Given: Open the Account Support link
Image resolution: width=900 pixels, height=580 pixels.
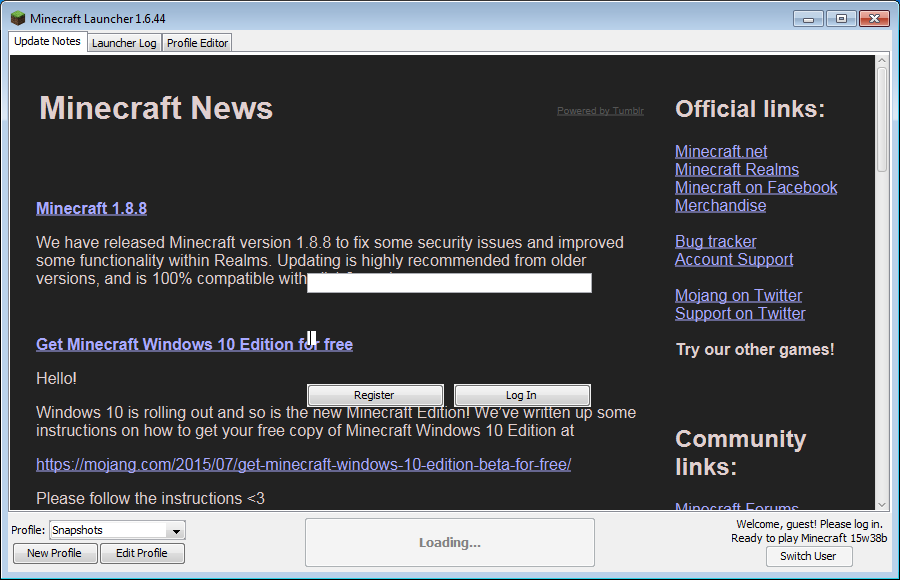Looking at the screenshot, I should coord(734,260).
